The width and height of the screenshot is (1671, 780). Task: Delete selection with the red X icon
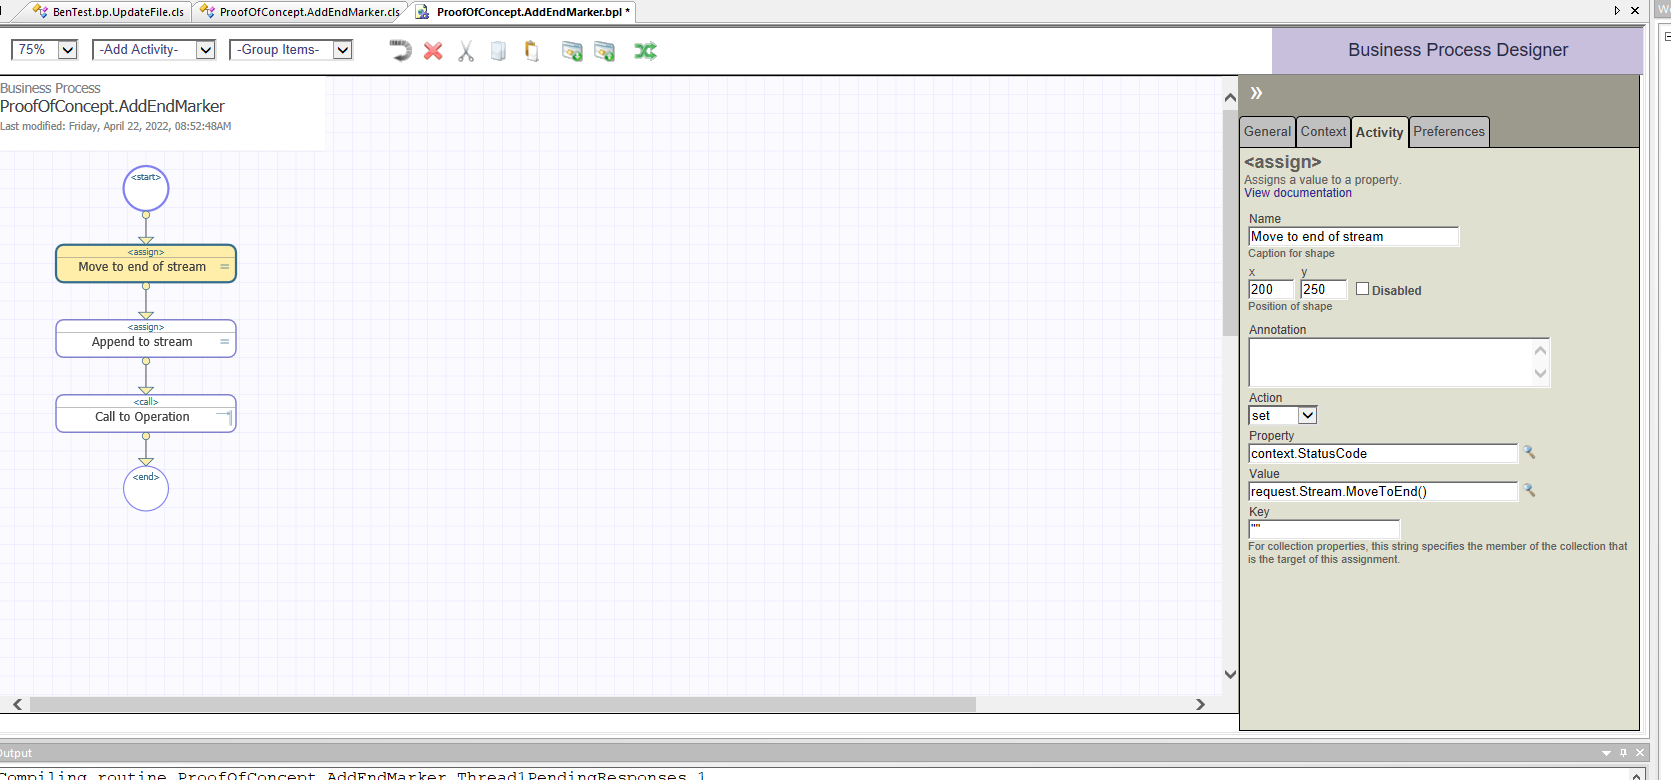pos(433,50)
